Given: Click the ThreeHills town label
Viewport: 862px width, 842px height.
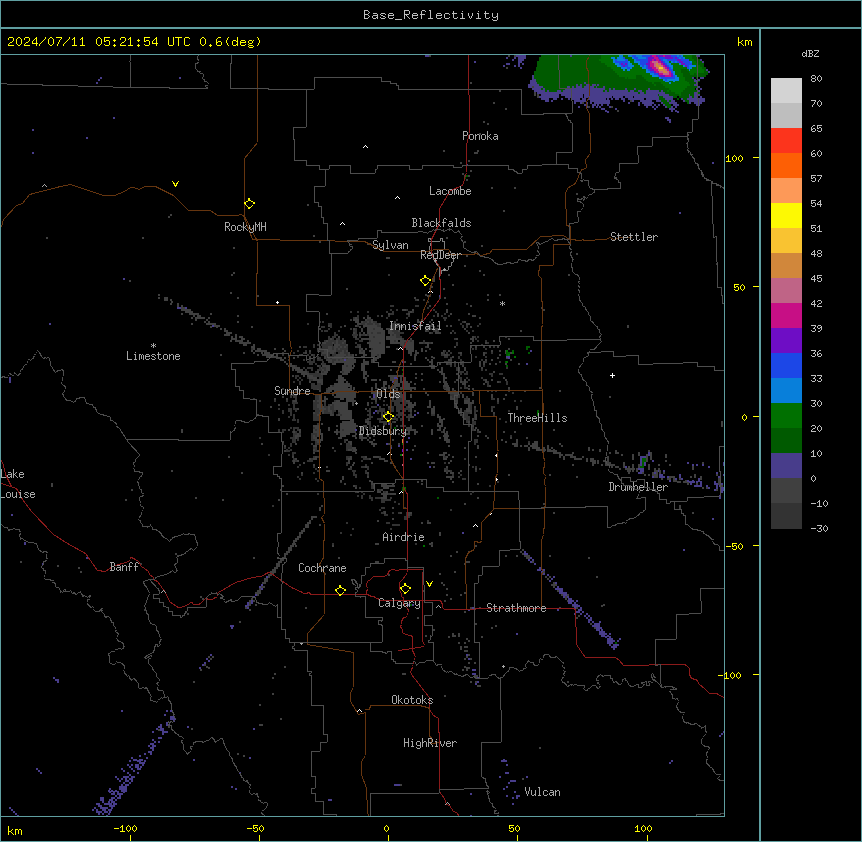Looking at the screenshot, I should click(x=537, y=418).
